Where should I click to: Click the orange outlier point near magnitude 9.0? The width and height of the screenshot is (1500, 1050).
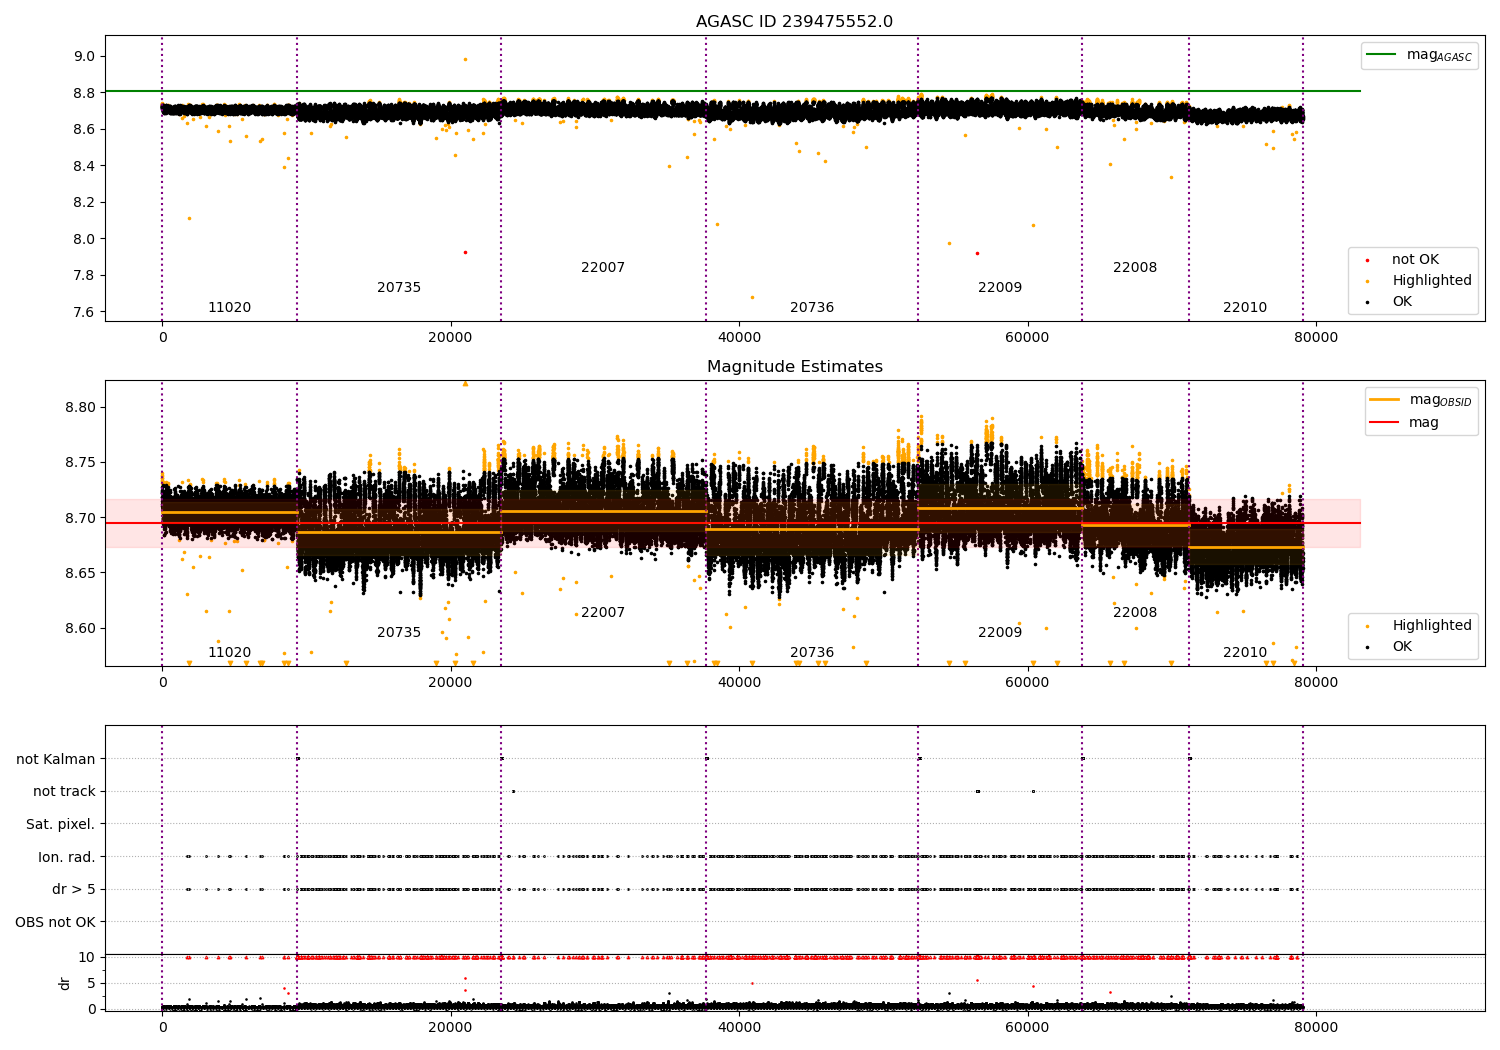(465, 59)
